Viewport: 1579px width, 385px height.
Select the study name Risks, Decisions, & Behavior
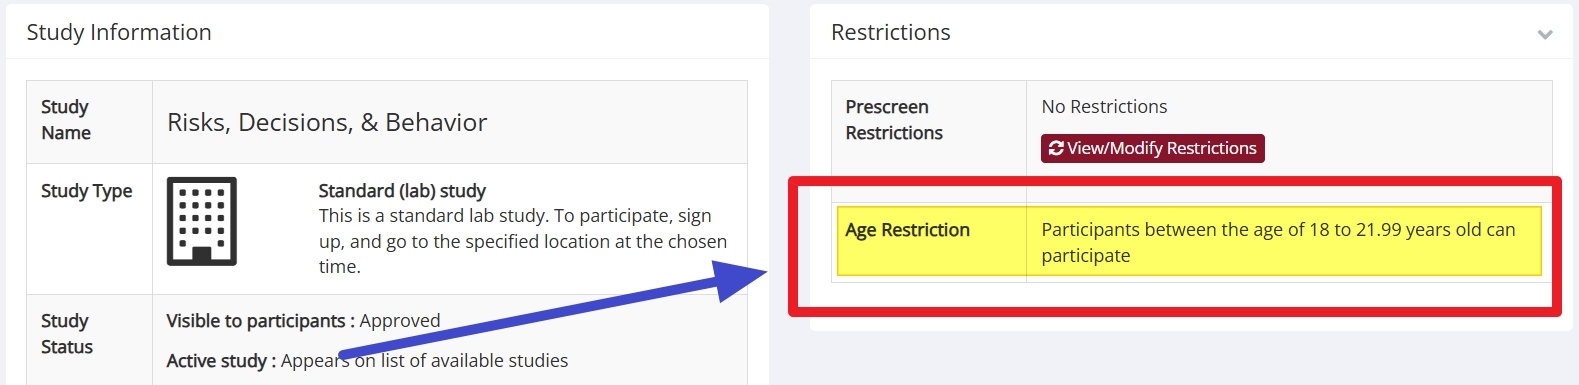click(x=327, y=122)
